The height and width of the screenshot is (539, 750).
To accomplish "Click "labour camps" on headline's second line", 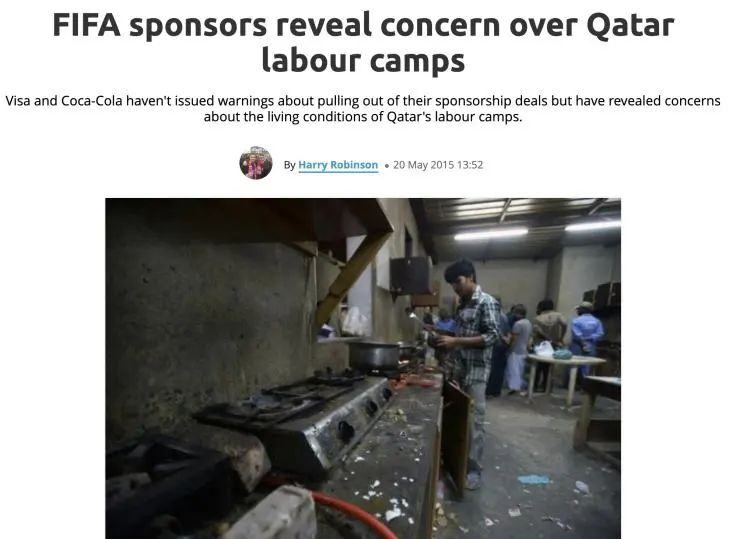I will 363,61.
